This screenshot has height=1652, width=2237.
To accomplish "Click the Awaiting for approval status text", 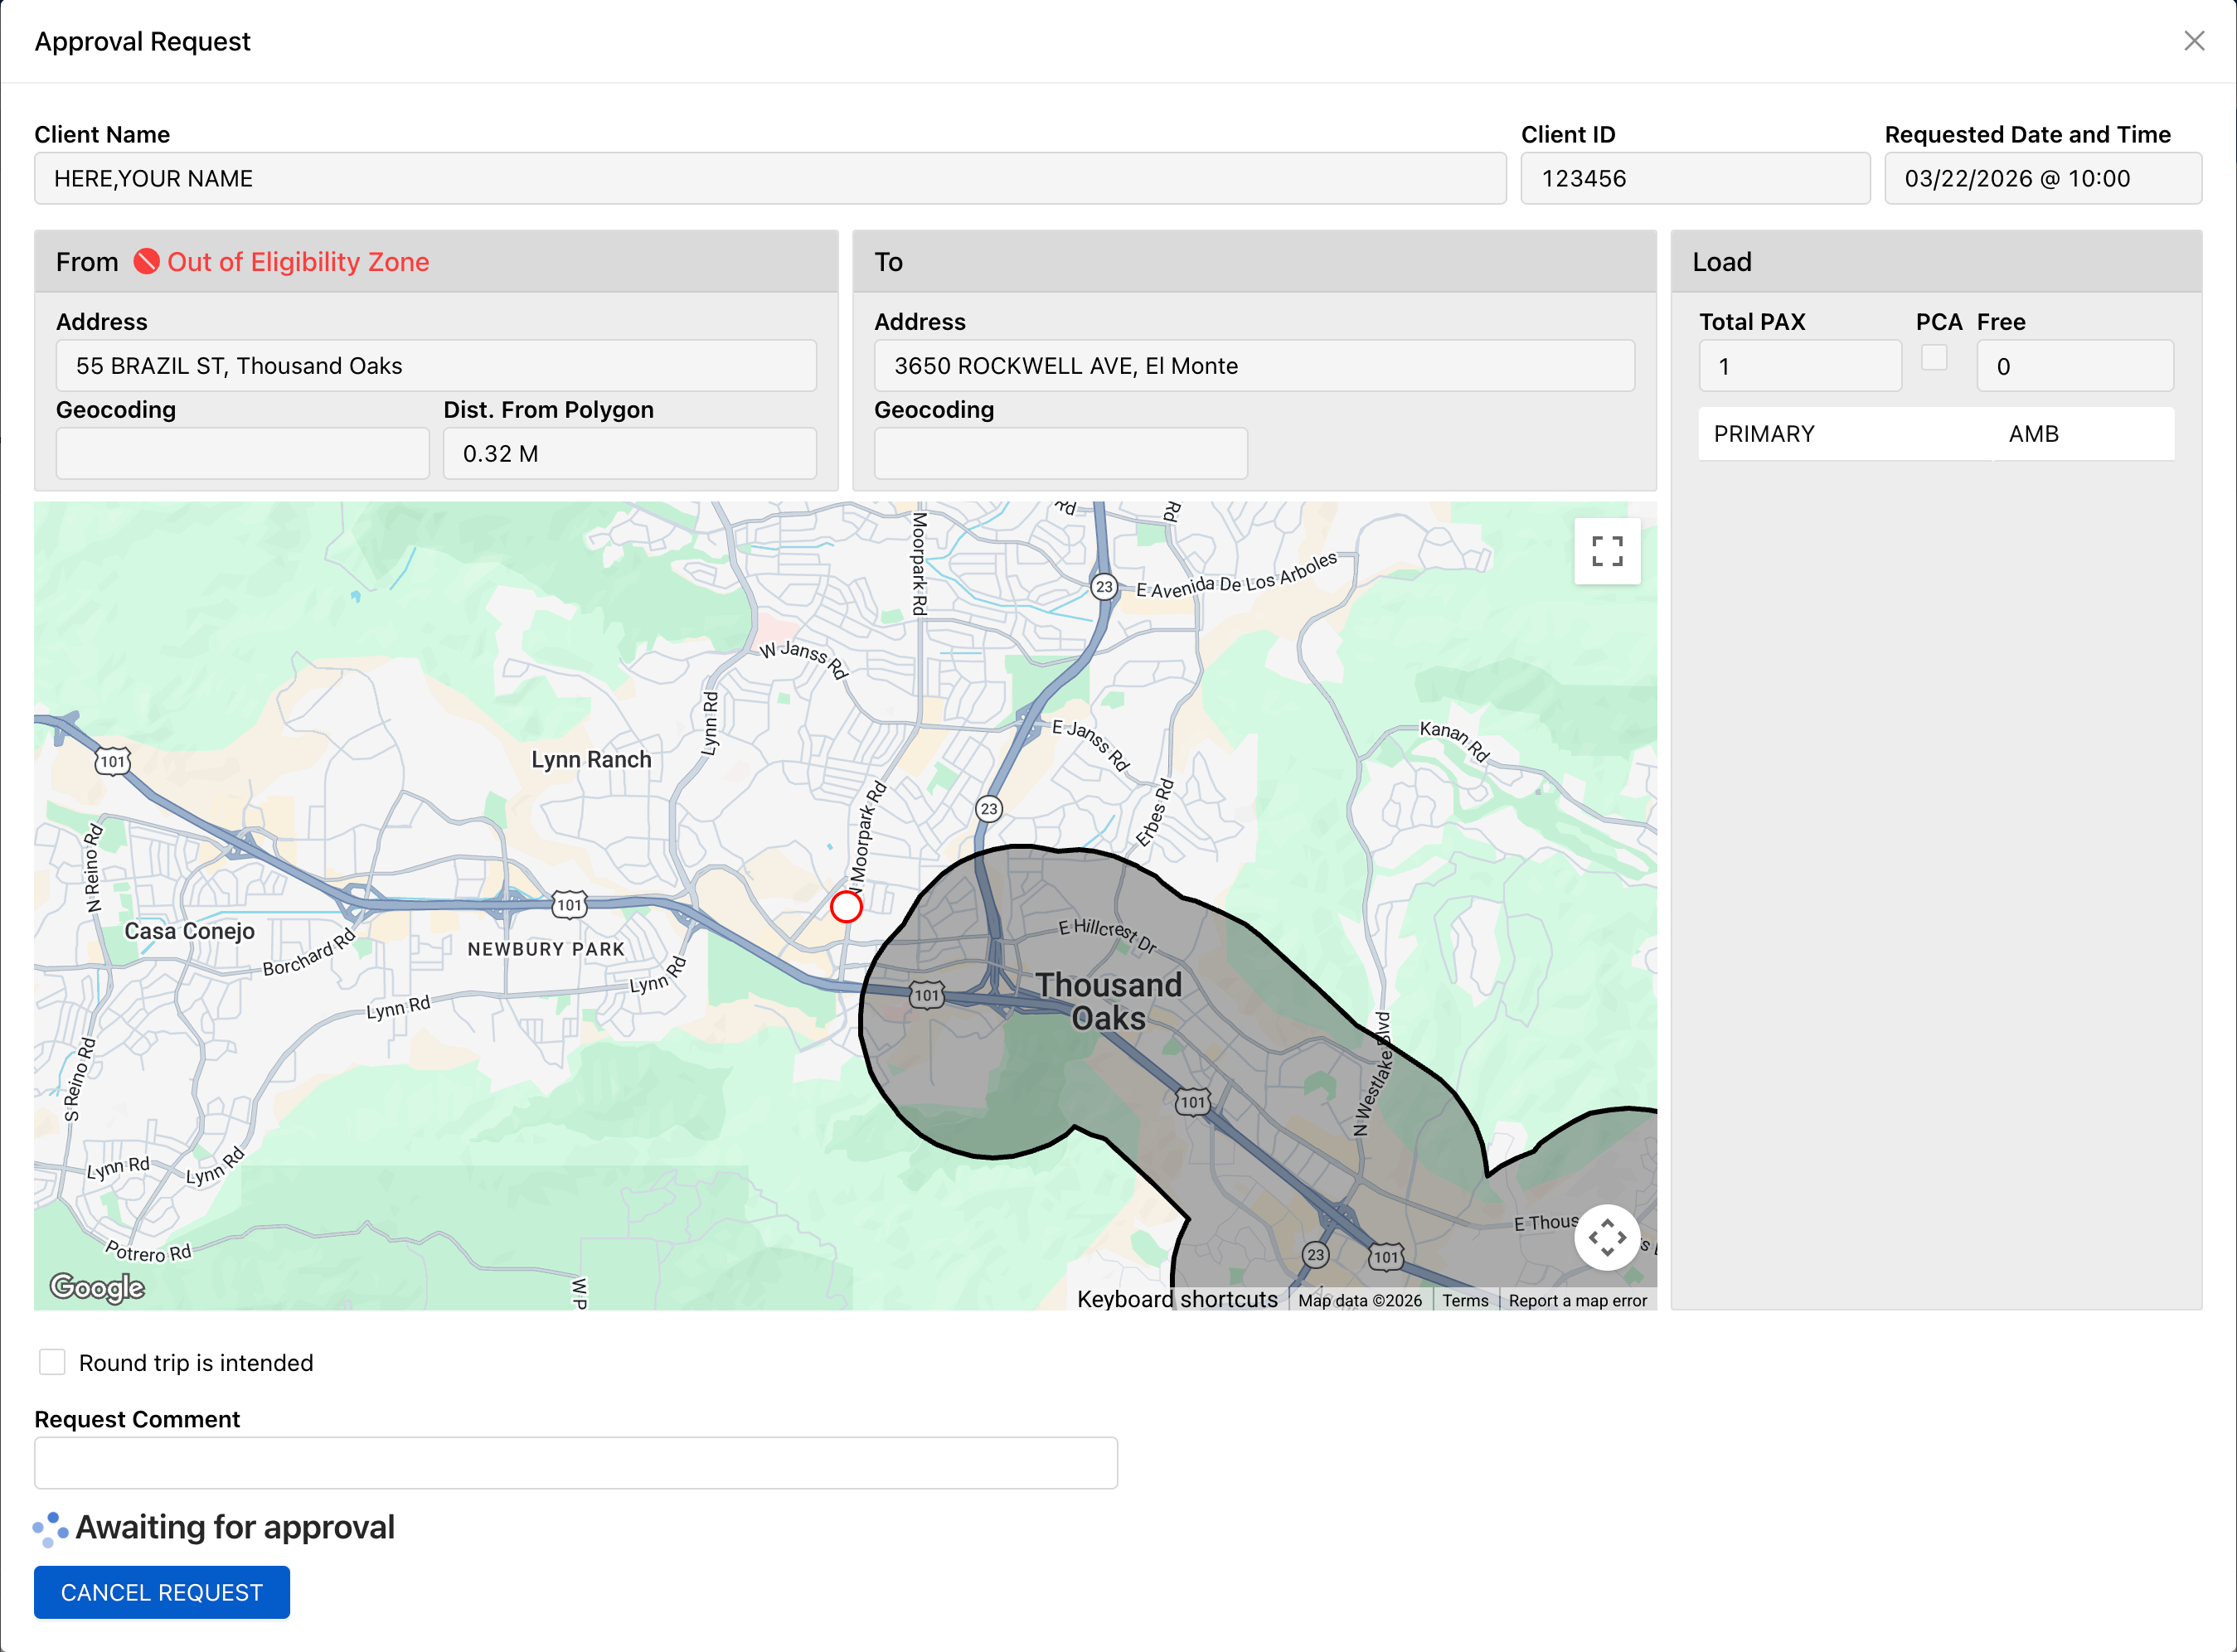I will coord(235,1527).
